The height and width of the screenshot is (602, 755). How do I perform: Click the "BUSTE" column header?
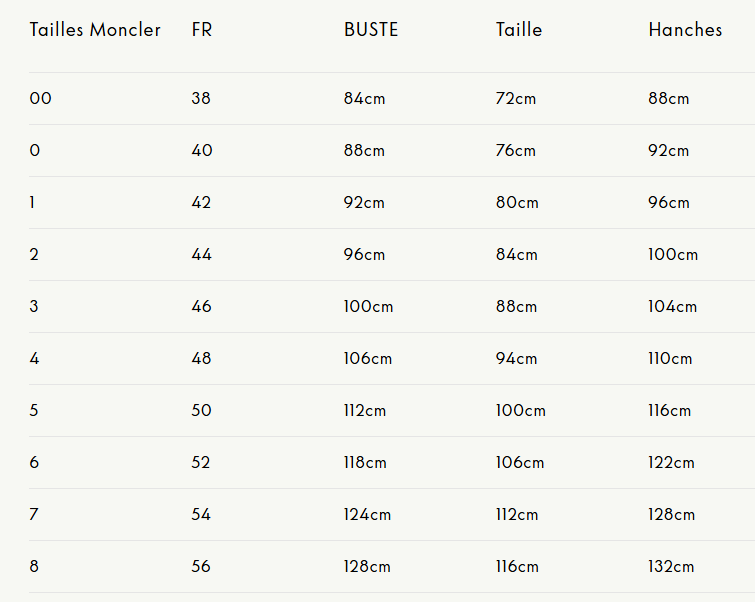pos(371,30)
